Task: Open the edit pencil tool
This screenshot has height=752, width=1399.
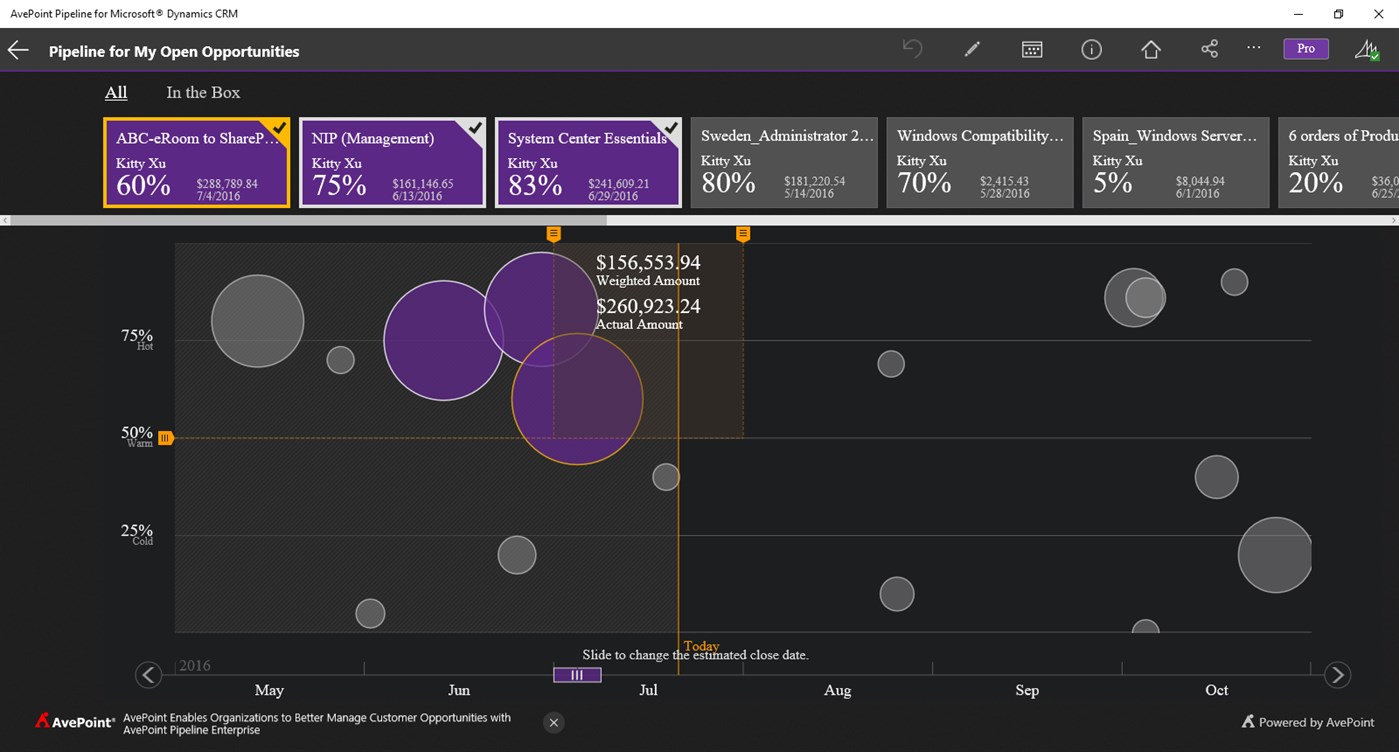Action: click(x=971, y=48)
